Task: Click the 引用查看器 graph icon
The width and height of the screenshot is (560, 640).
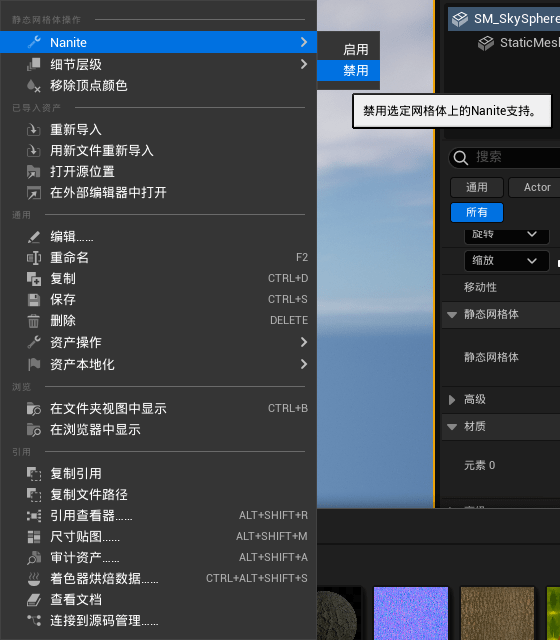Action: pos(34,516)
